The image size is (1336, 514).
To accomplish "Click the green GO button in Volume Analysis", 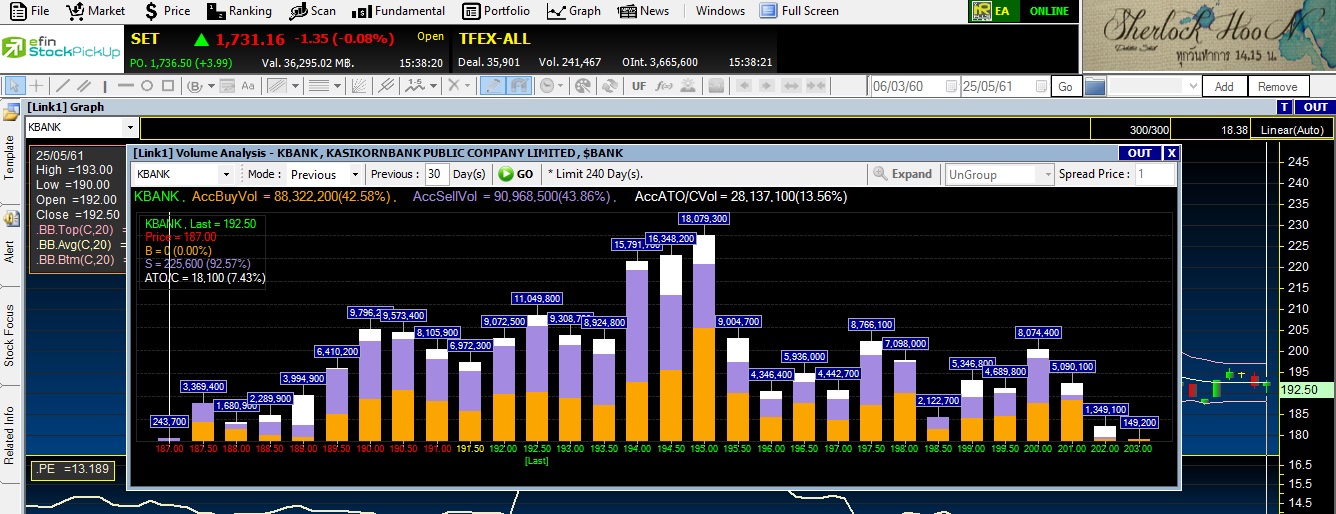I will pyautogui.click(x=515, y=174).
